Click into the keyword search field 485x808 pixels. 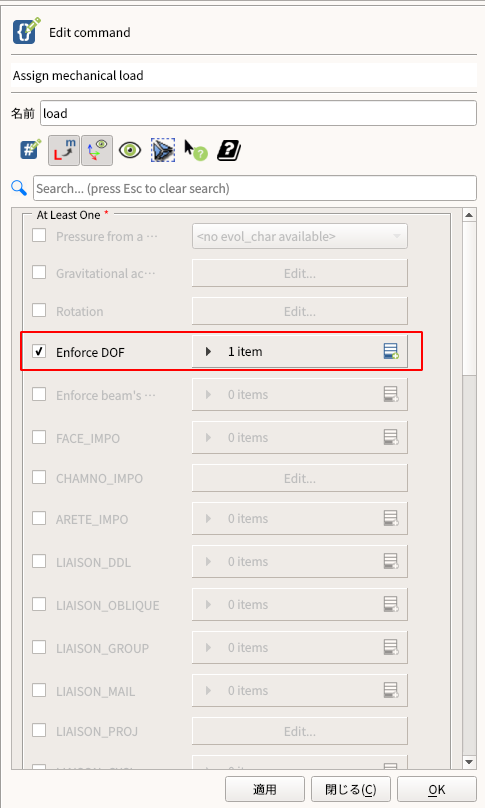[255, 188]
